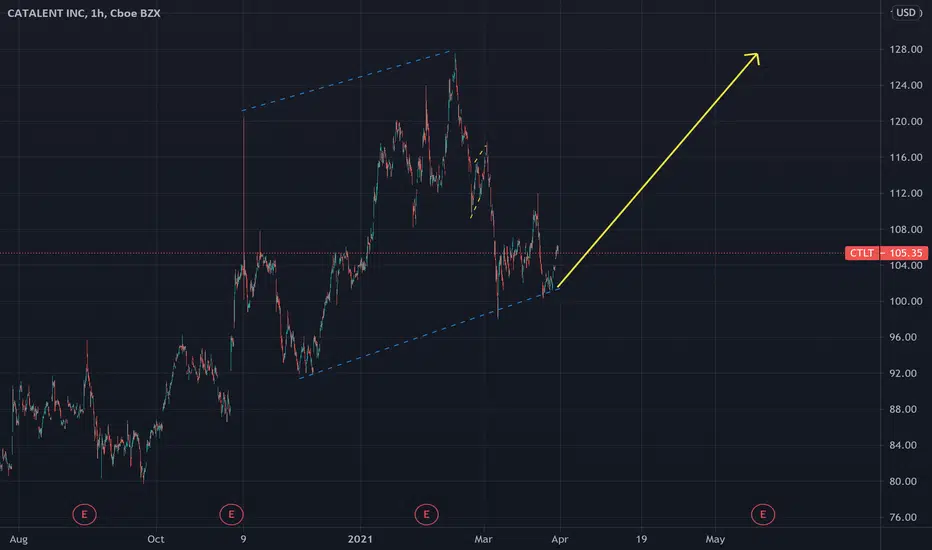The width and height of the screenshot is (932, 550).
Task: Click the 120.00 price axis label
Action: click(x=906, y=121)
